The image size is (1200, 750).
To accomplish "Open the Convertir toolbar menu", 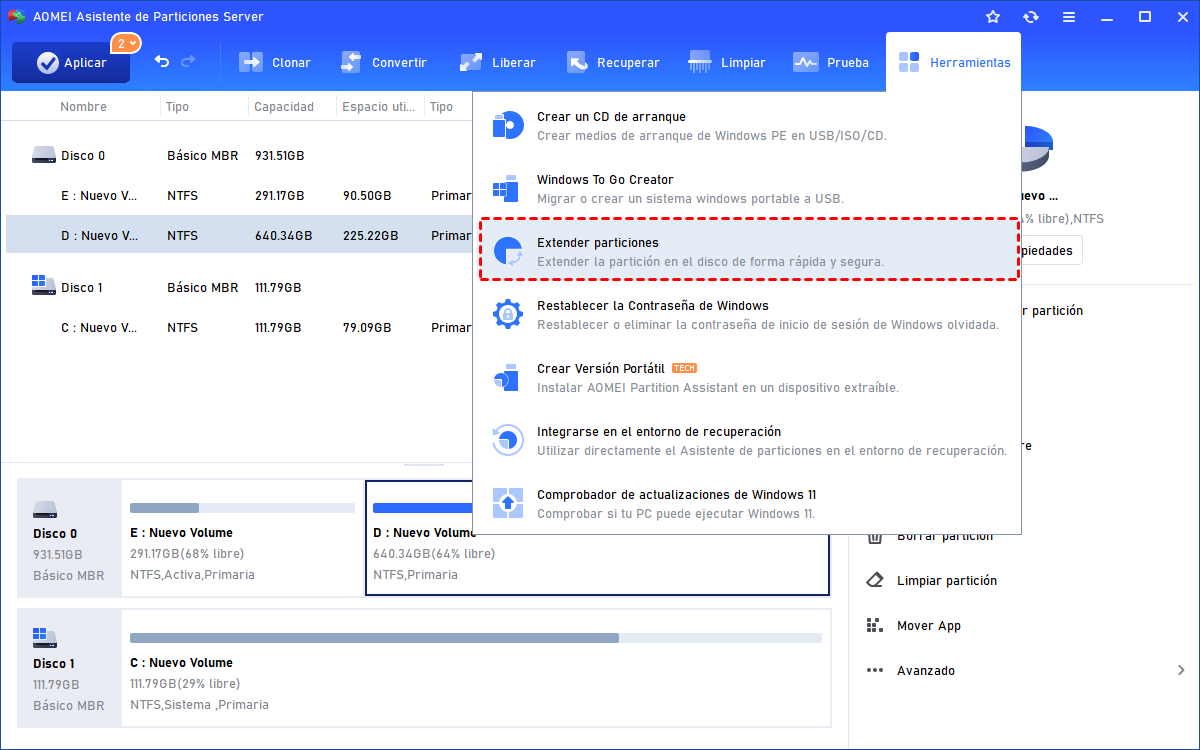I will 384,62.
